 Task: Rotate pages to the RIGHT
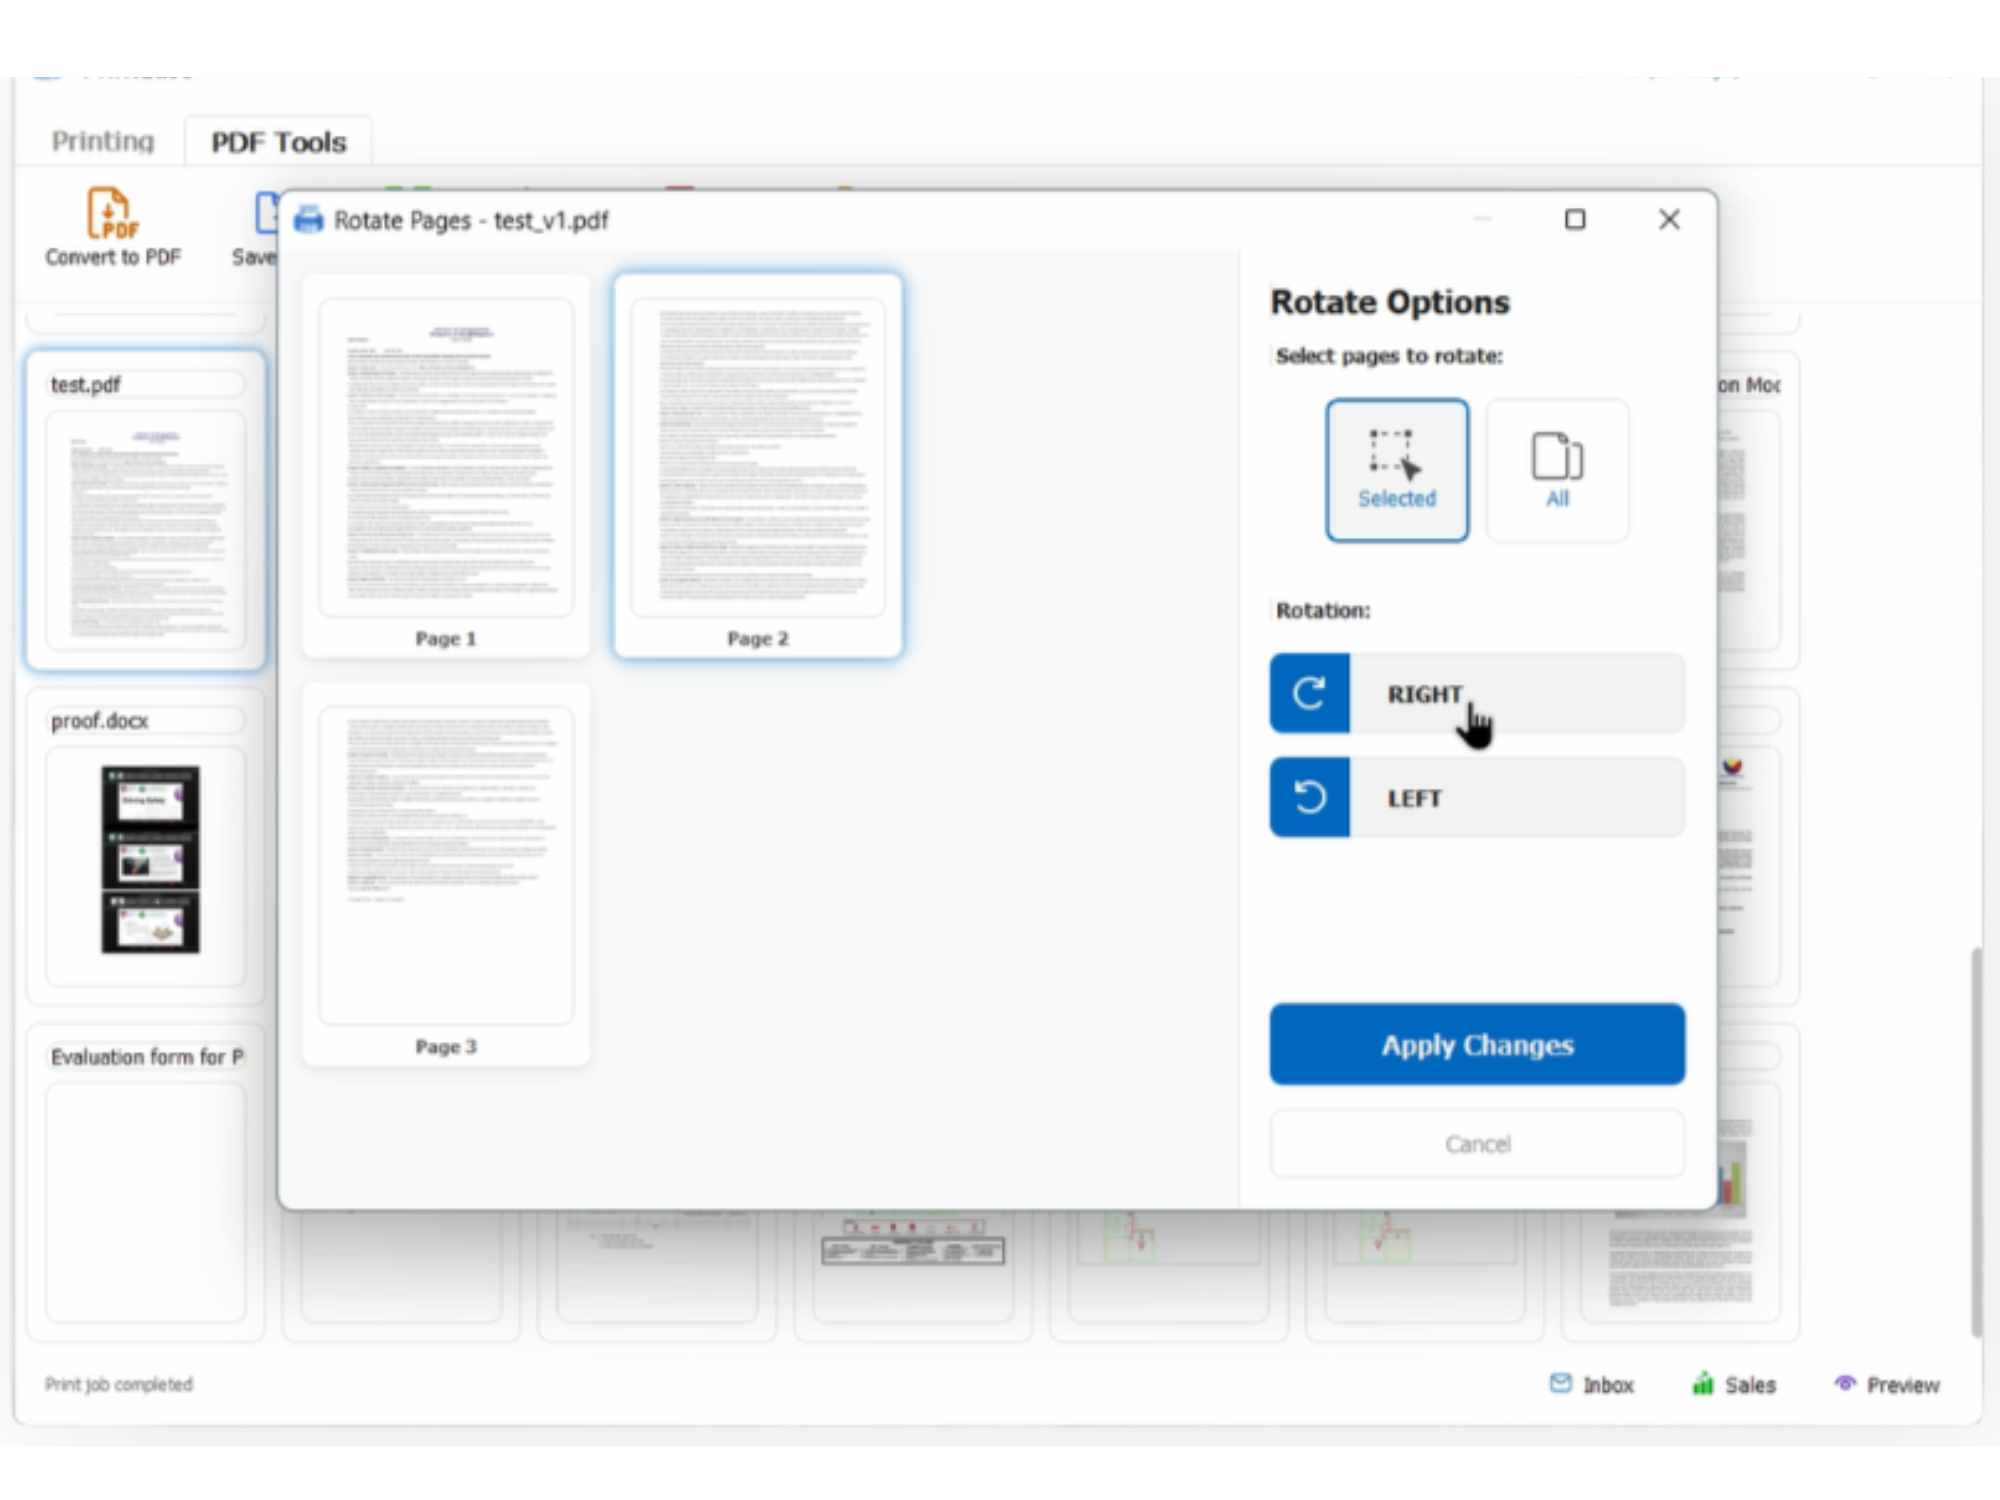[1477, 693]
